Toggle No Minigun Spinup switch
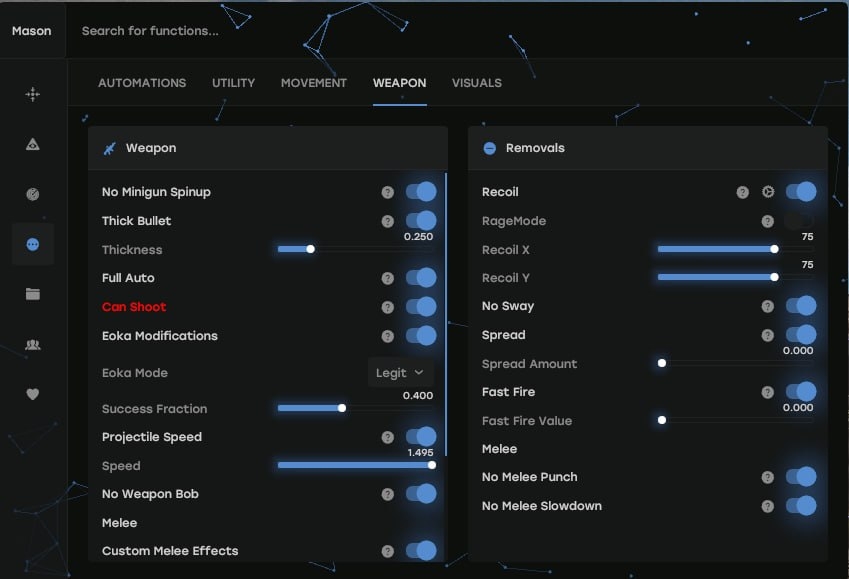The width and height of the screenshot is (849, 579). coord(421,192)
